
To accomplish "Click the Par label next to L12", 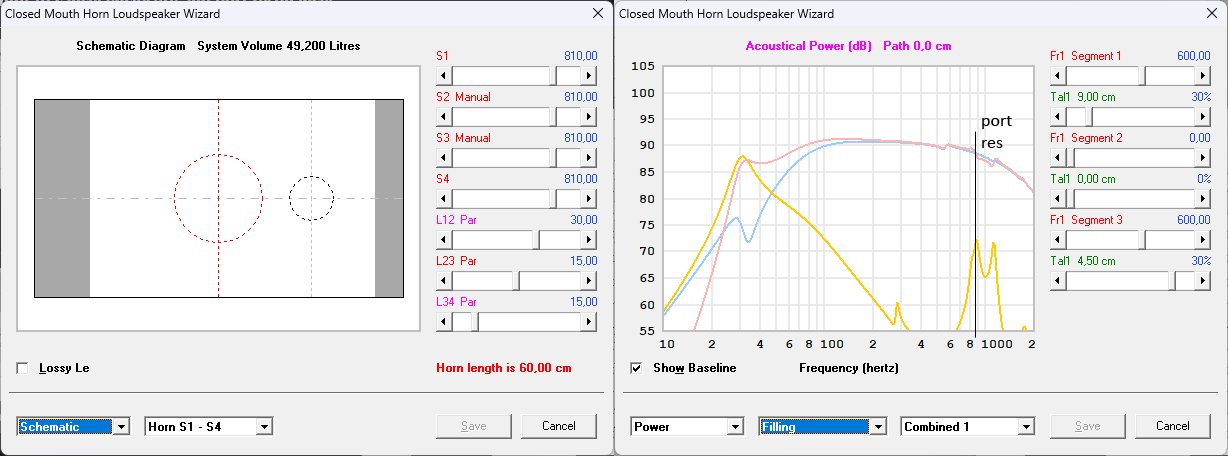I will point(468,220).
